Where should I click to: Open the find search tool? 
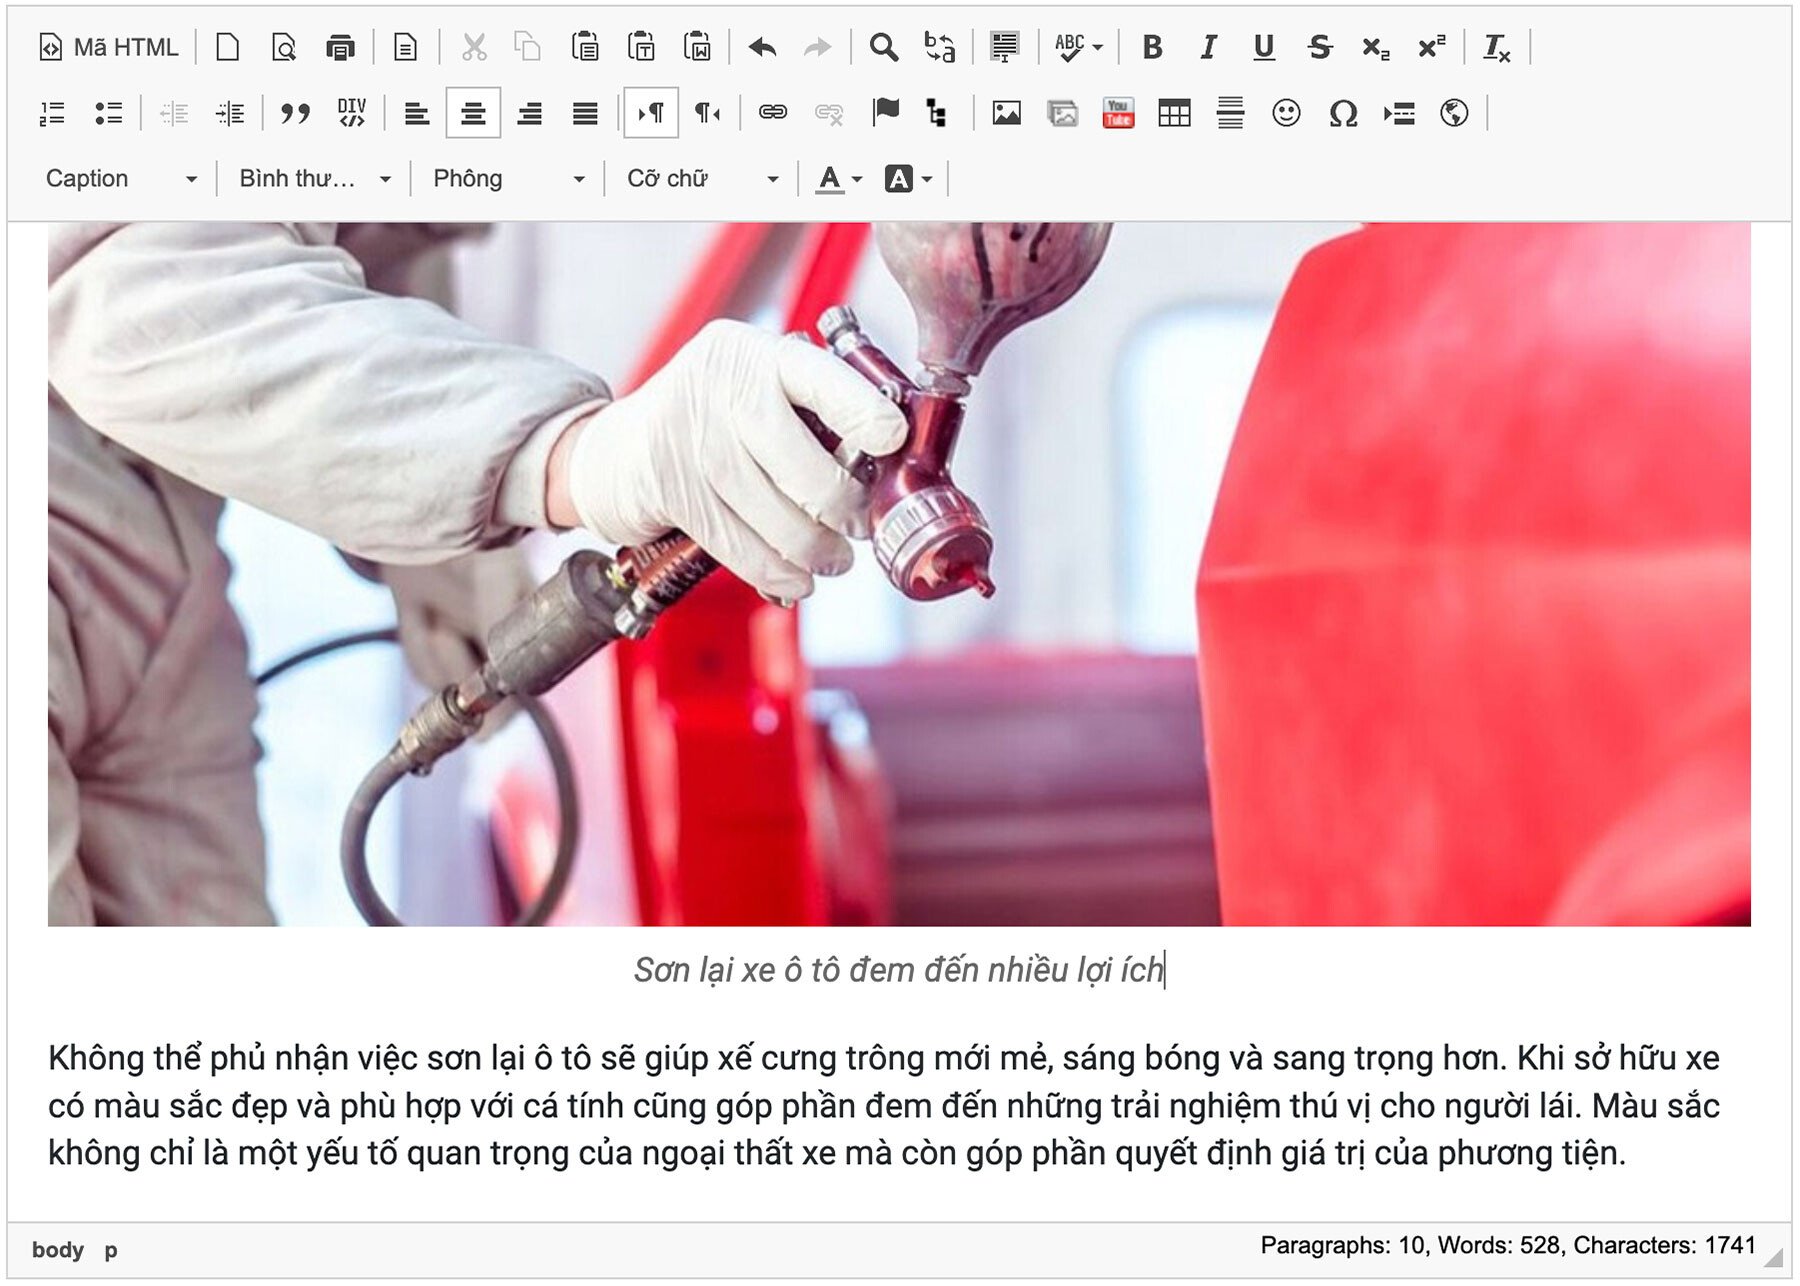883,48
